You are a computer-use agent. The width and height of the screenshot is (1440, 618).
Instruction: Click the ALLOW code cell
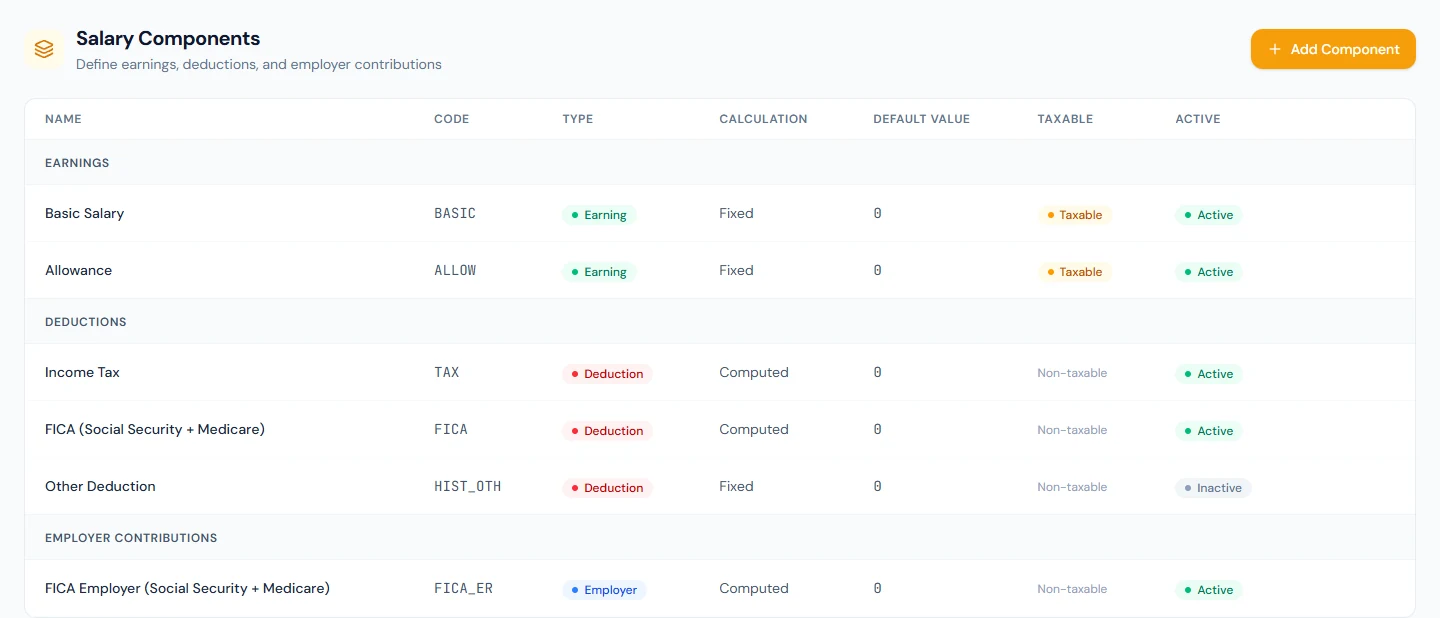pyautogui.click(x=455, y=270)
